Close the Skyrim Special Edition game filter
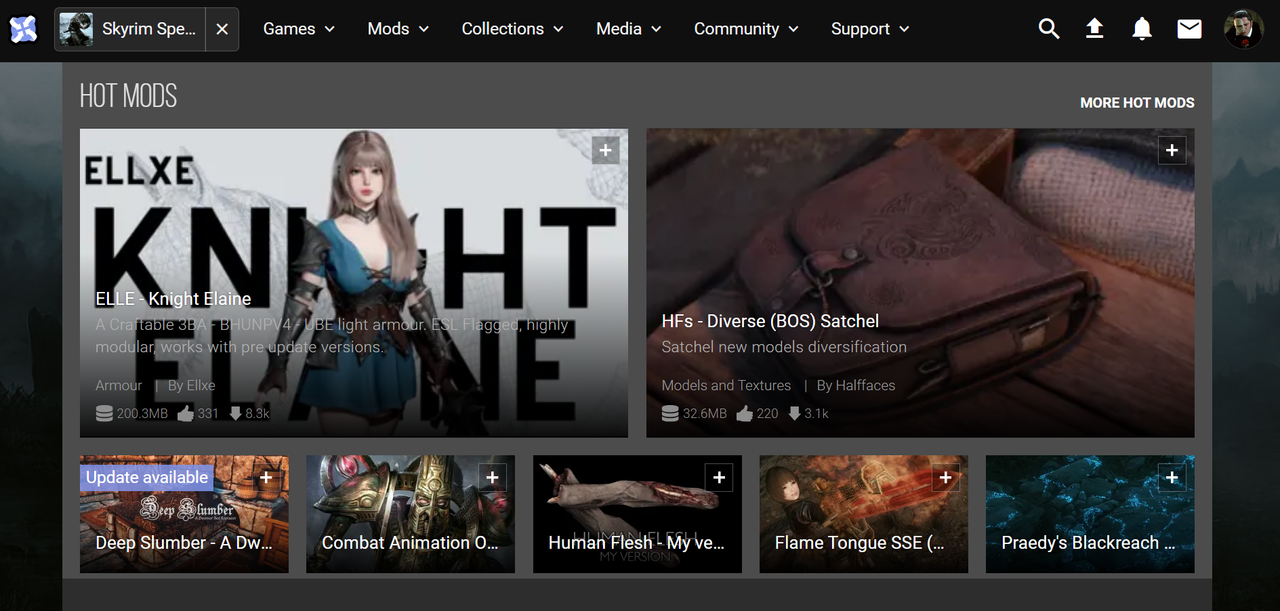 (x=222, y=30)
